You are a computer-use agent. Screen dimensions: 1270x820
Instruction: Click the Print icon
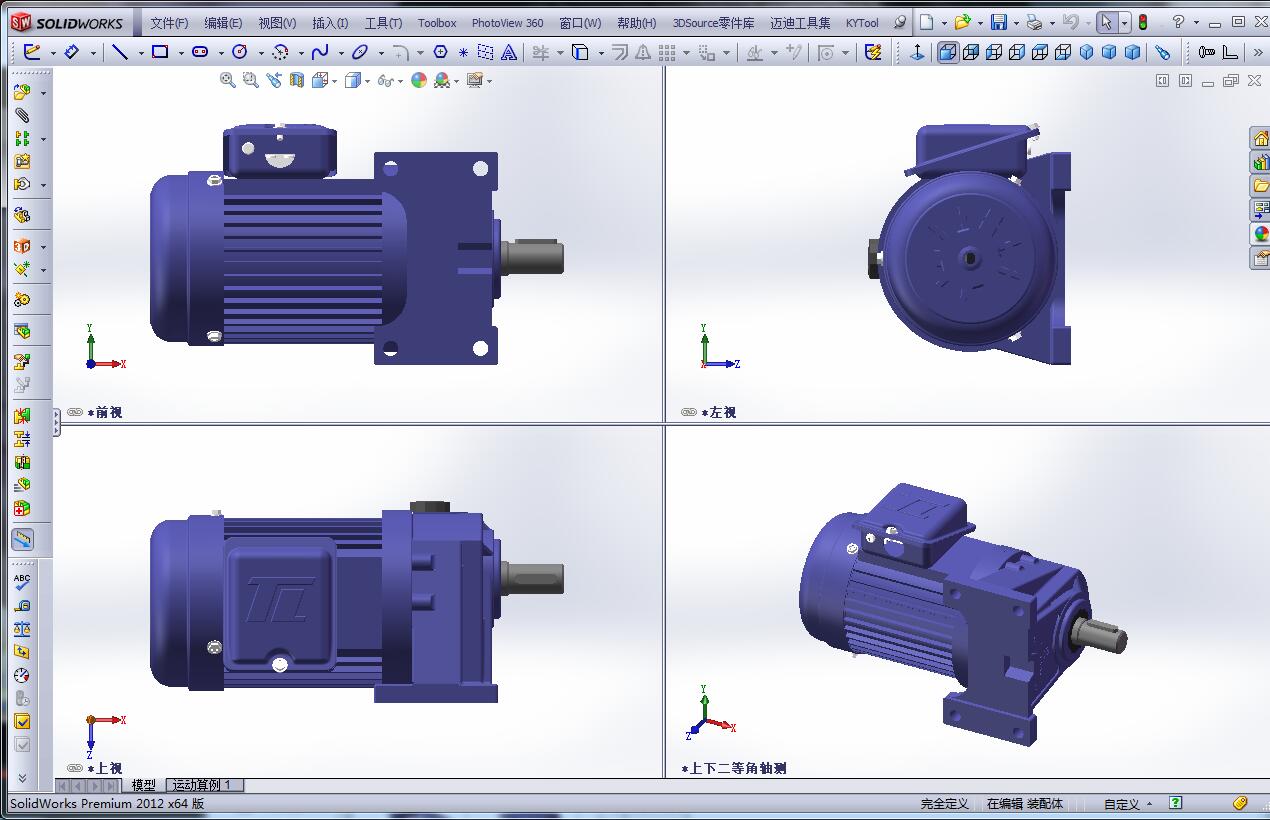point(1034,22)
